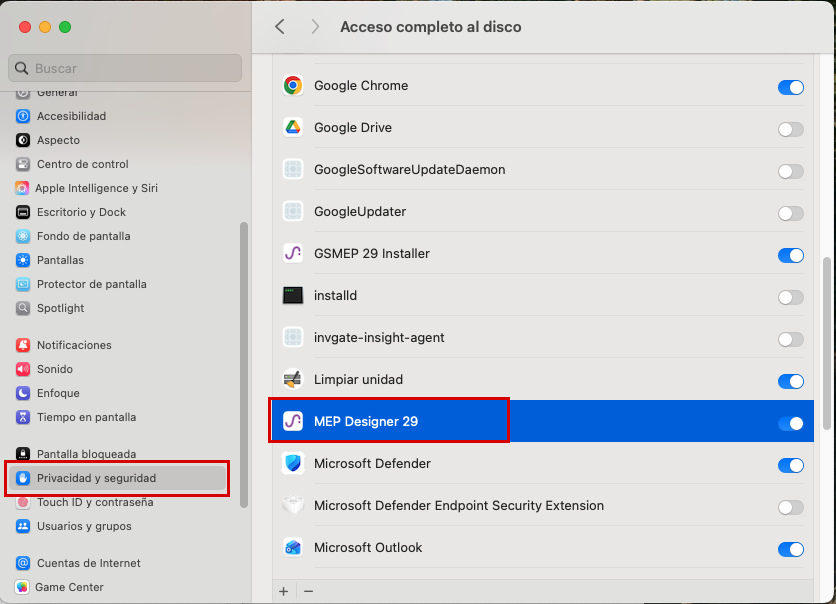Screen dimensions: 836x604
Task: Open Privacidad y seguridad in sidebar
Action: 96,478
